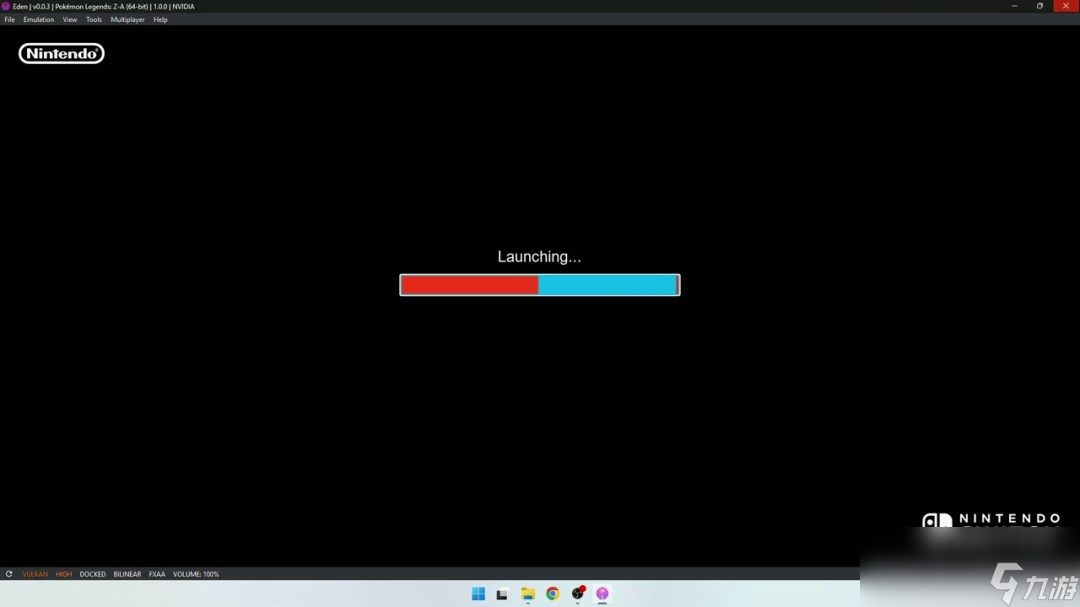This screenshot has height=607, width=1080.
Task: Click the Nintendo logo at top left
Action: click(61, 54)
